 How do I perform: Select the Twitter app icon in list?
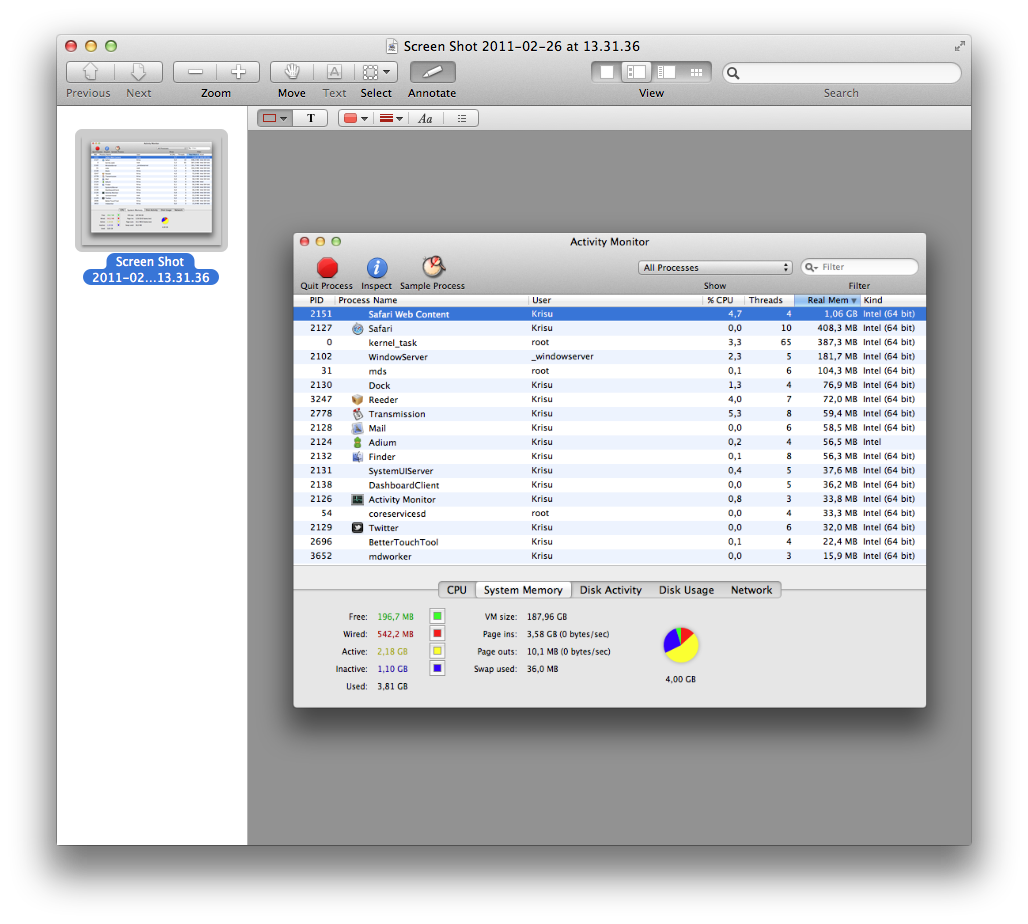(x=357, y=528)
